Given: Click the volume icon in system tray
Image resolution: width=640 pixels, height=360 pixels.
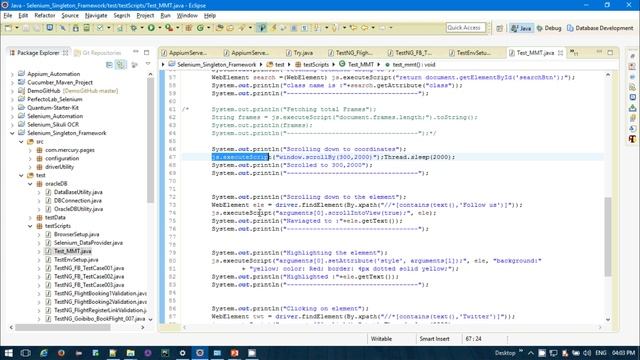Looking at the screenshot, I should click(587, 353).
